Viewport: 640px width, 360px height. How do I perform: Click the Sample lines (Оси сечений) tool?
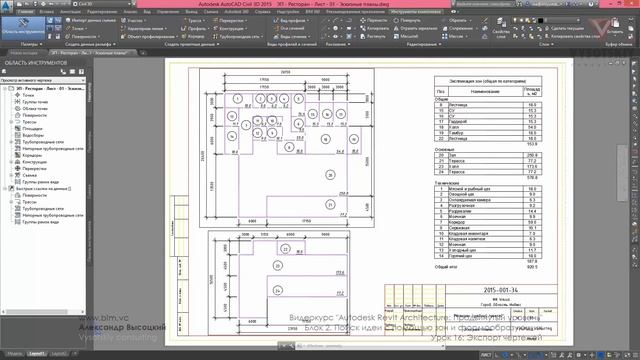click(289, 29)
